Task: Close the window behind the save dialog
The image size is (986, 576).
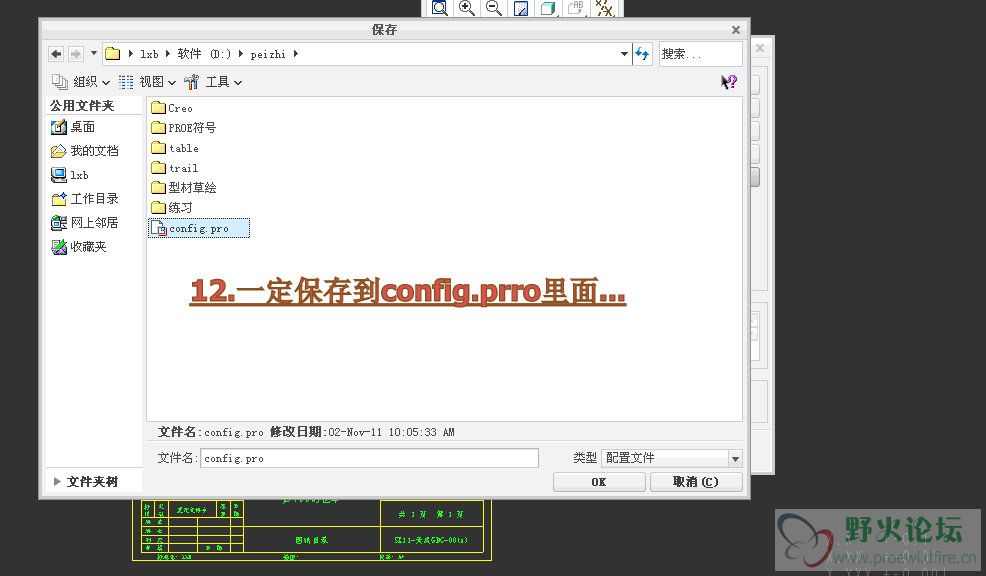Action: click(760, 48)
